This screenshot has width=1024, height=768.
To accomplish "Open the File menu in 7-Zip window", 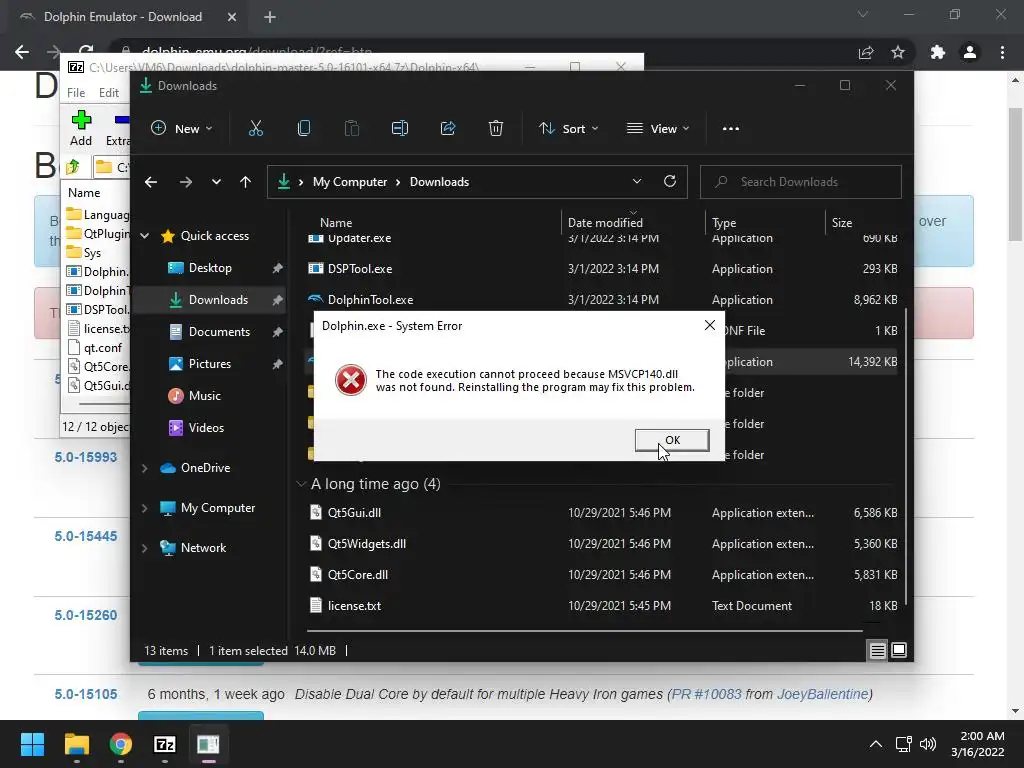I will click(x=76, y=93).
